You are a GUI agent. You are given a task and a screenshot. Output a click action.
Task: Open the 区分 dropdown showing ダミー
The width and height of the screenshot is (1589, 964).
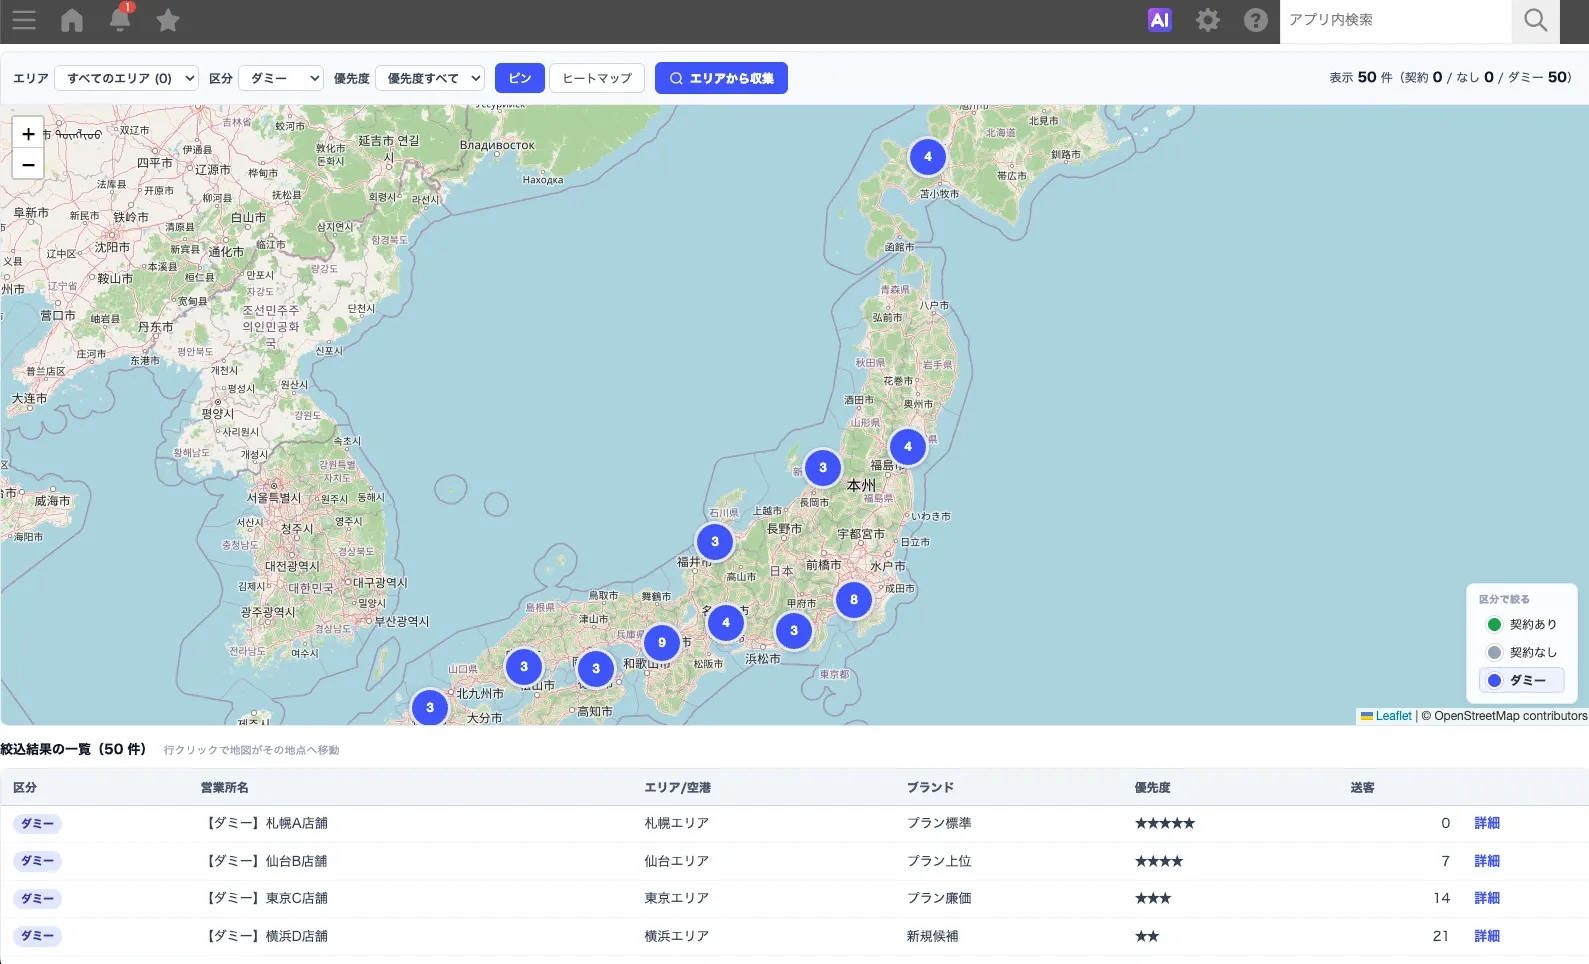281,78
